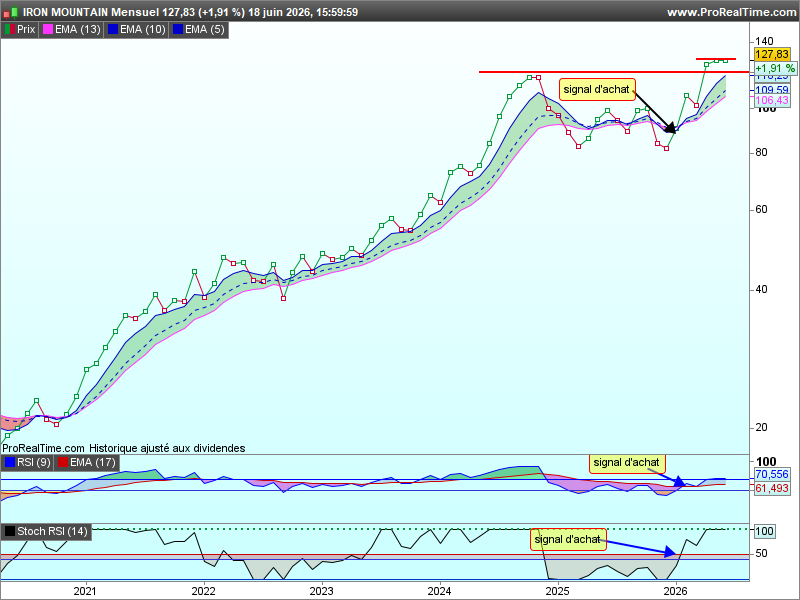The width and height of the screenshot is (800, 600).
Task: Click the black Stoch RSI (14) swatch
Action: pos(10,531)
